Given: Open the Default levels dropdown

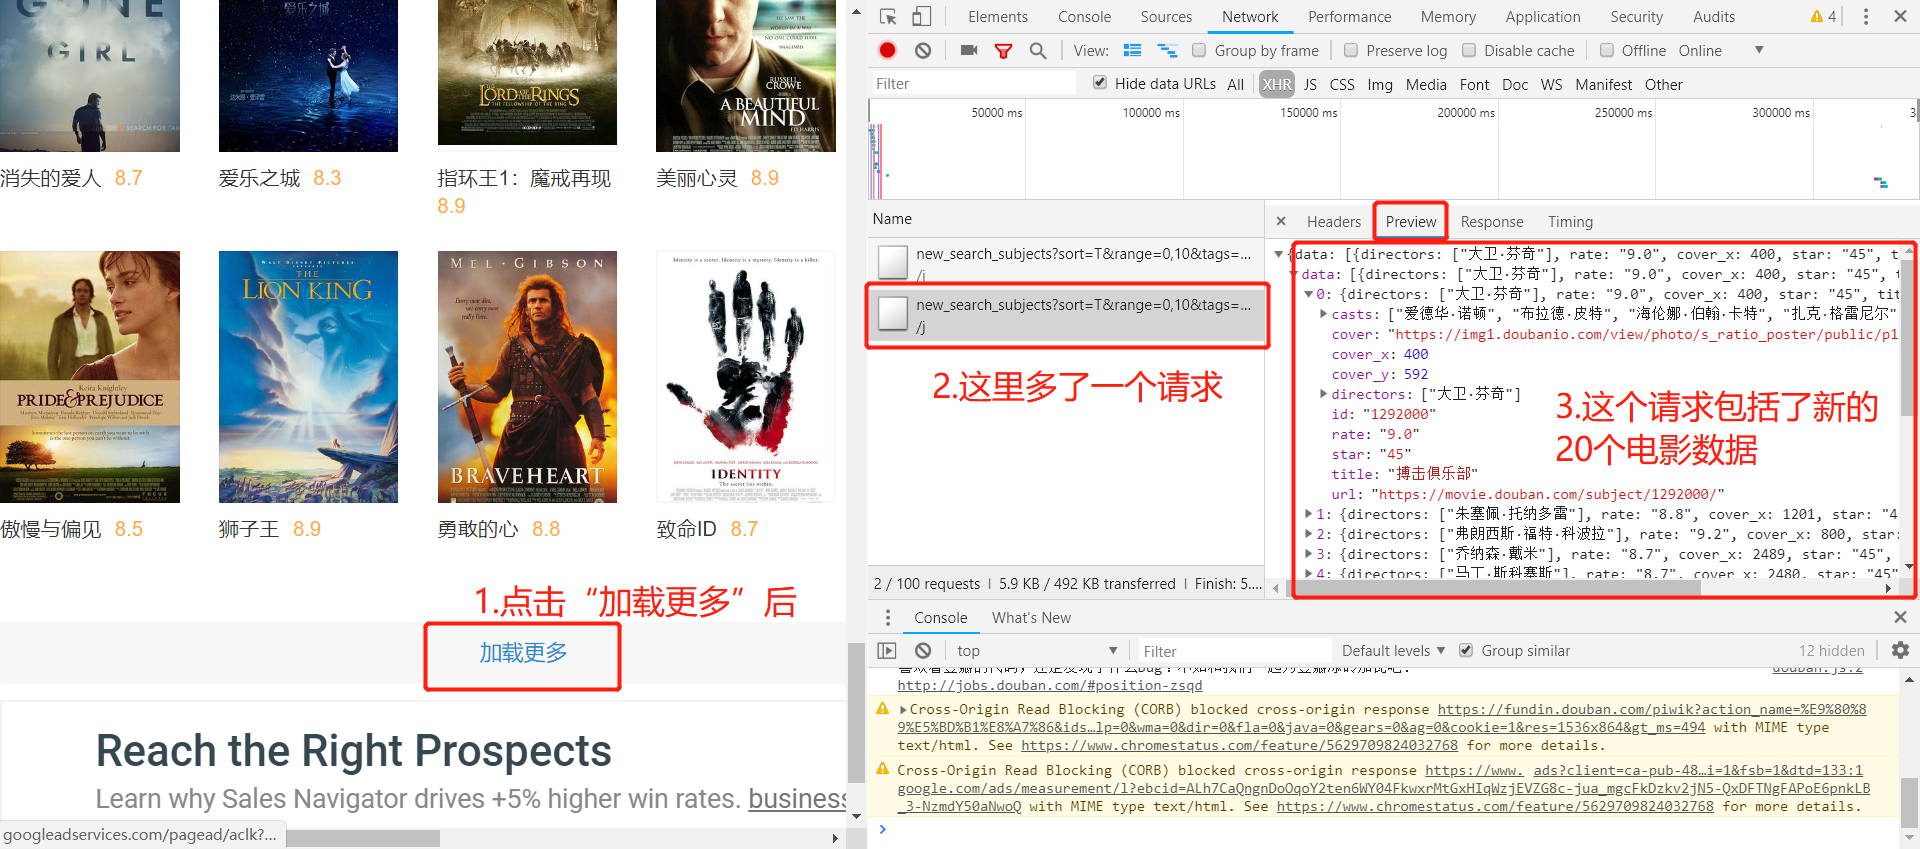Looking at the screenshot, I should click(x=1393, y=650).
